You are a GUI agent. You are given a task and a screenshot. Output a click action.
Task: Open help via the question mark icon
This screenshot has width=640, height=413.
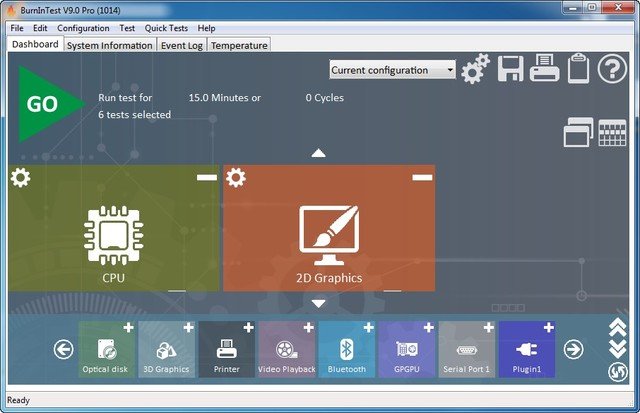tap(612, 69)
